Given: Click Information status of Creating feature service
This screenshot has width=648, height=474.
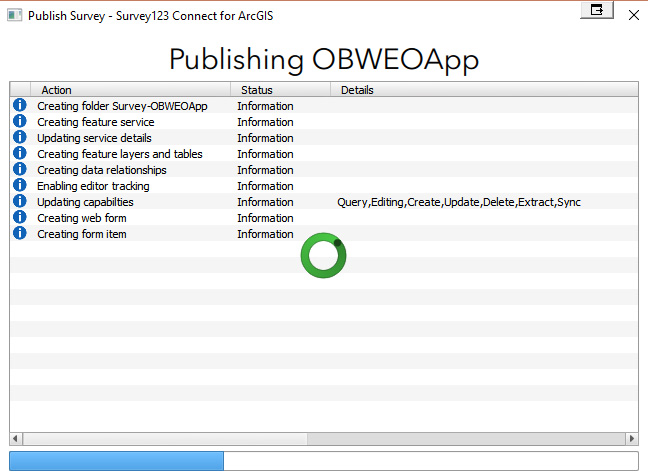Looking at the screenshot, I should tap(265, 122).
